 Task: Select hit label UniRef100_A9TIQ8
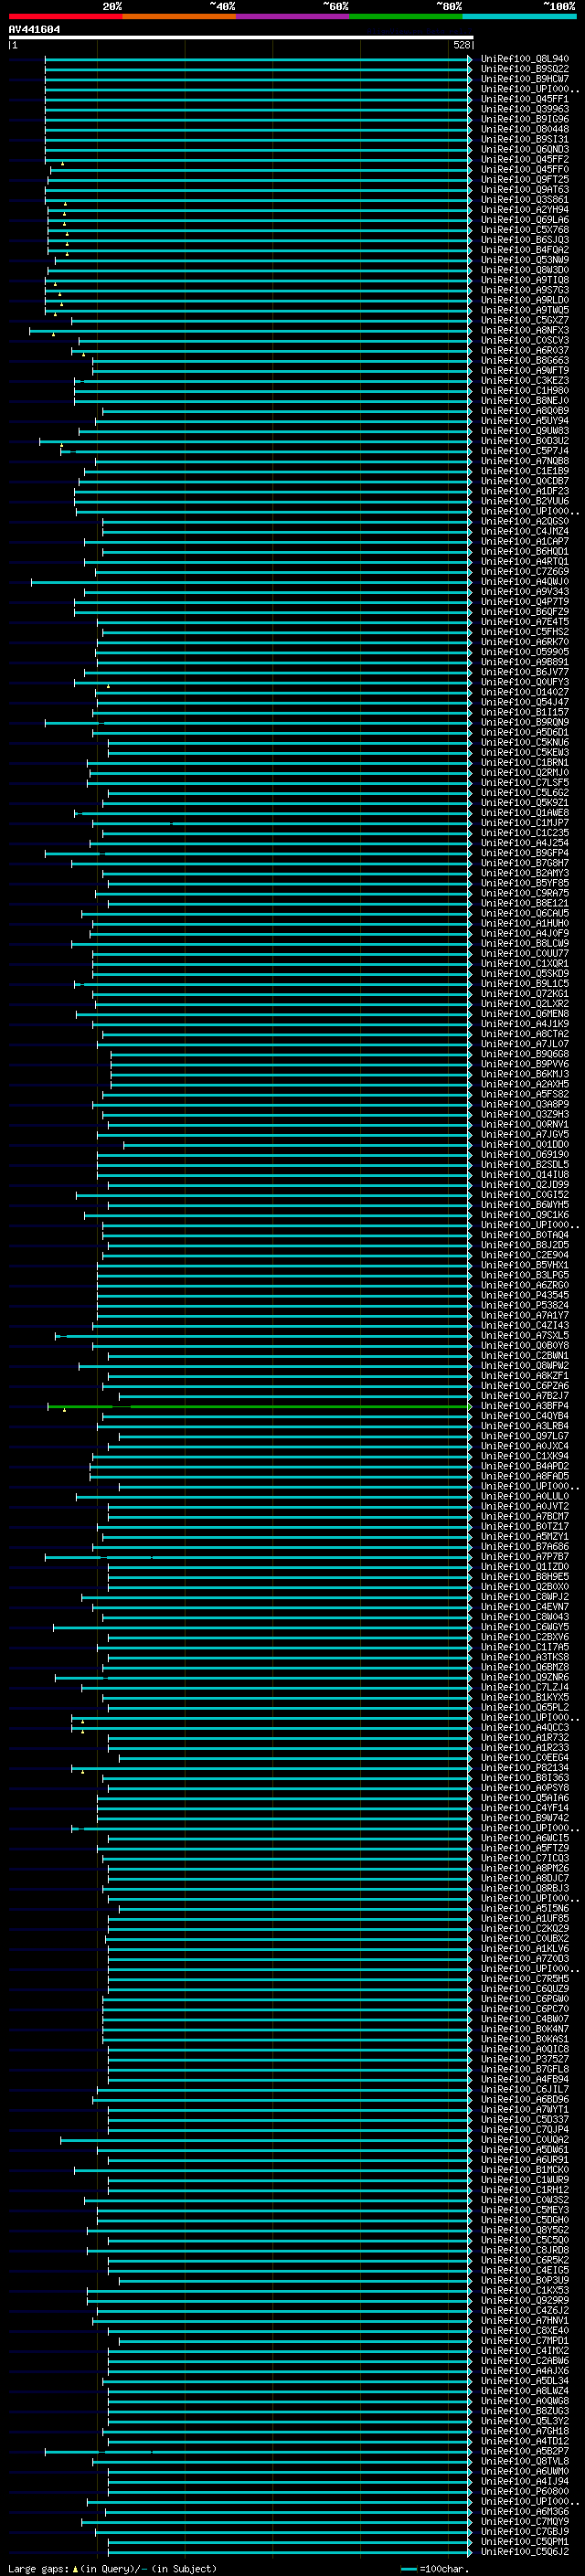click(525, 280)
